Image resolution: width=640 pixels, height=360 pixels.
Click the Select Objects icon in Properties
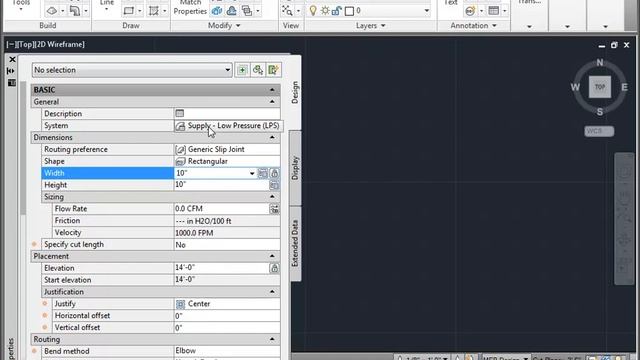258,70
